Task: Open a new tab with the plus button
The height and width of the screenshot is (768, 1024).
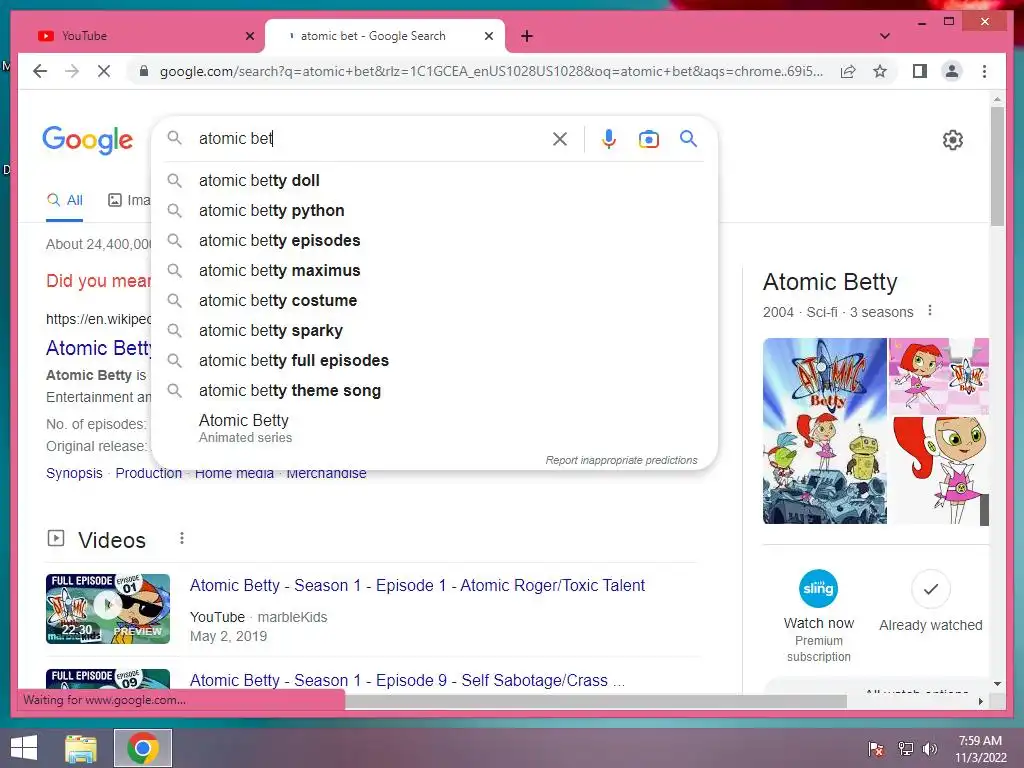Action: tap(527, 36)
